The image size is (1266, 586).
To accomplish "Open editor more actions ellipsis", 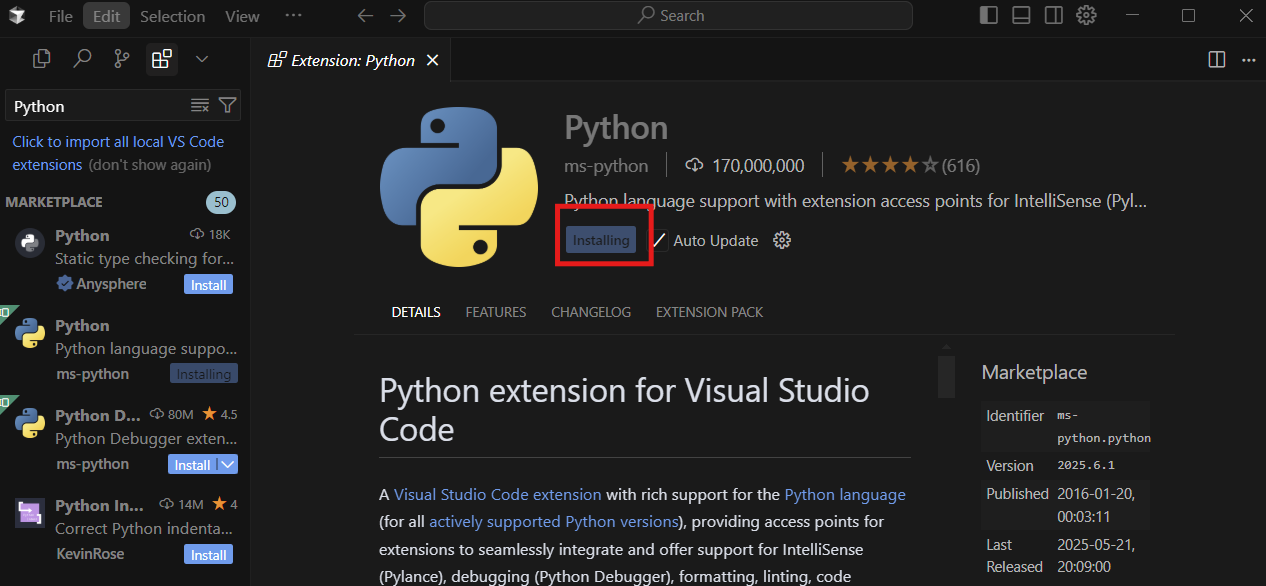I will [x=1248, y=60].
